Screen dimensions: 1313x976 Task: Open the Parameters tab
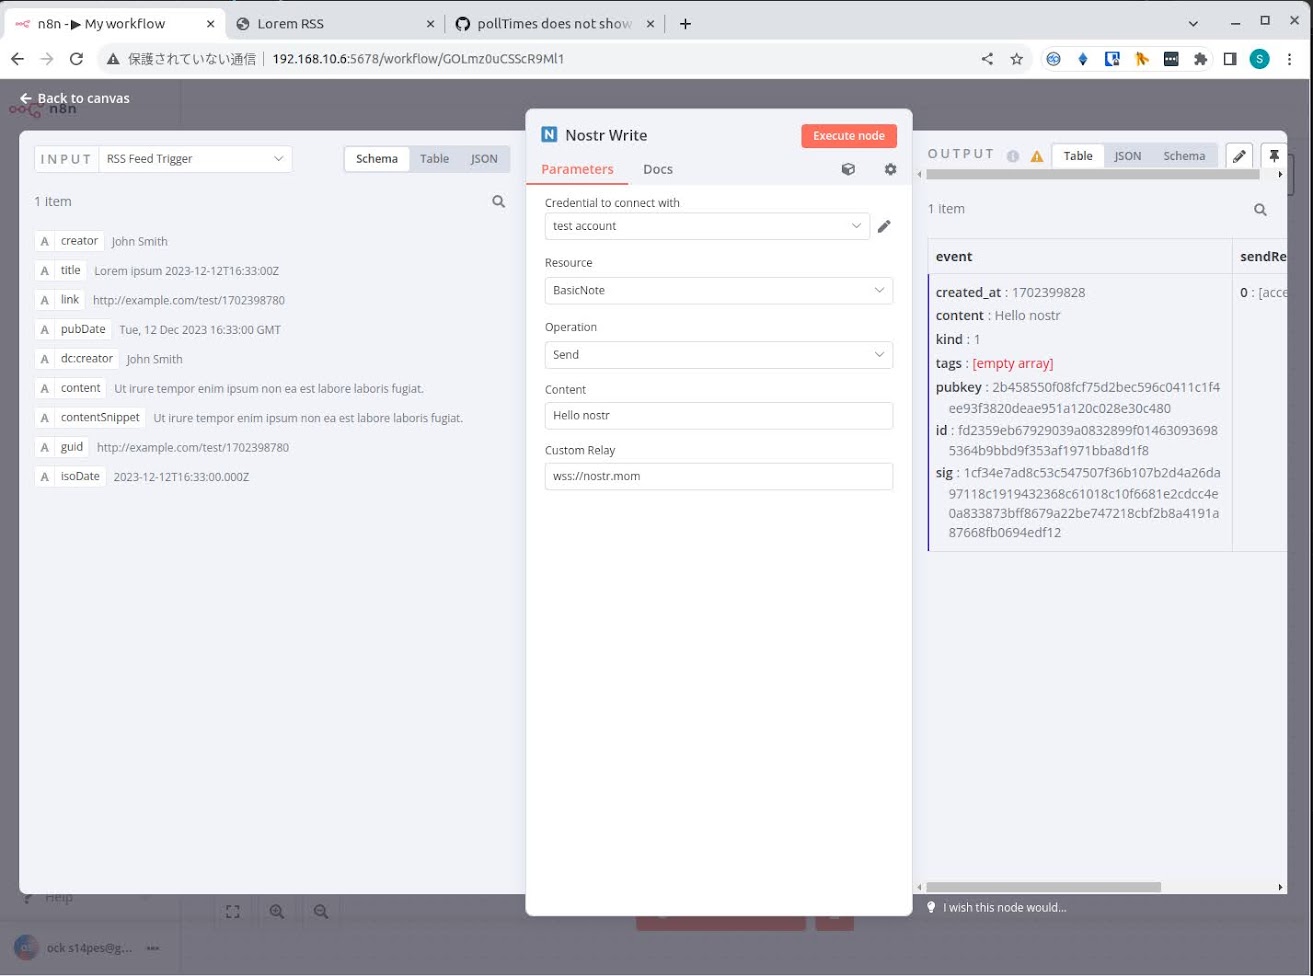tap(577, 169)
